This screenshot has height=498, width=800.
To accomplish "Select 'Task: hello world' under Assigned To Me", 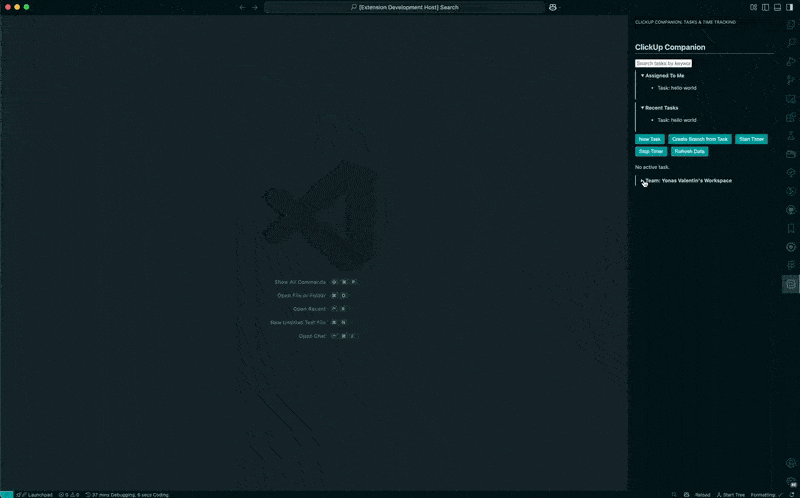I will pyautogui.click(x=677, y=88).
